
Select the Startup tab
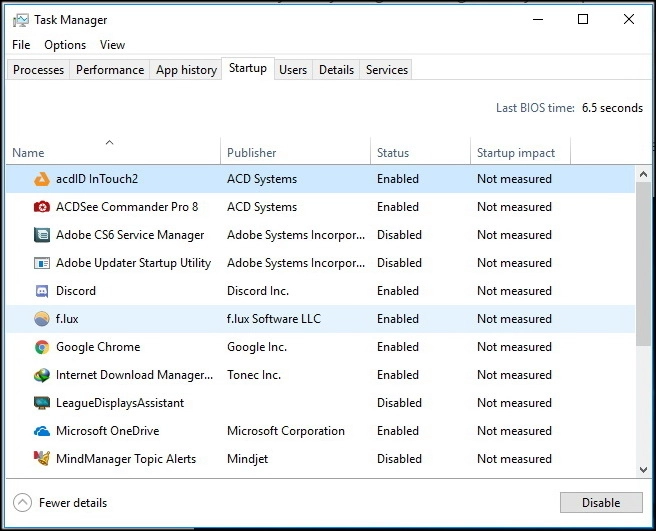point(248,68)
